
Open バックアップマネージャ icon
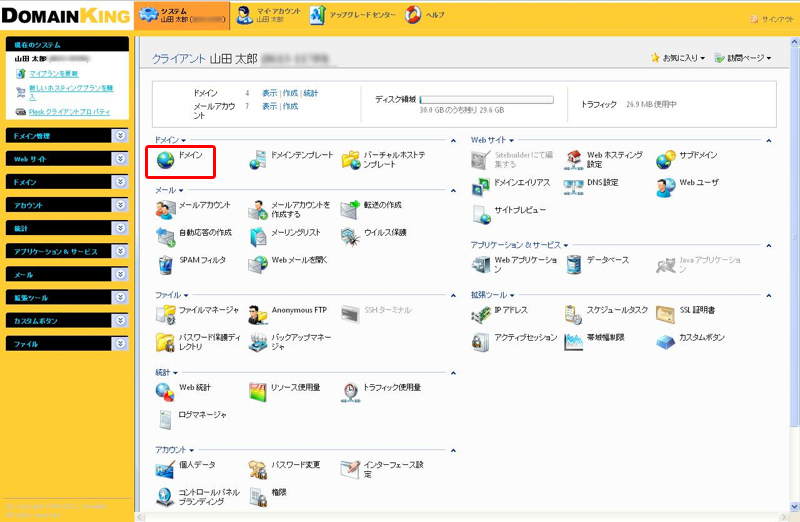258,342
